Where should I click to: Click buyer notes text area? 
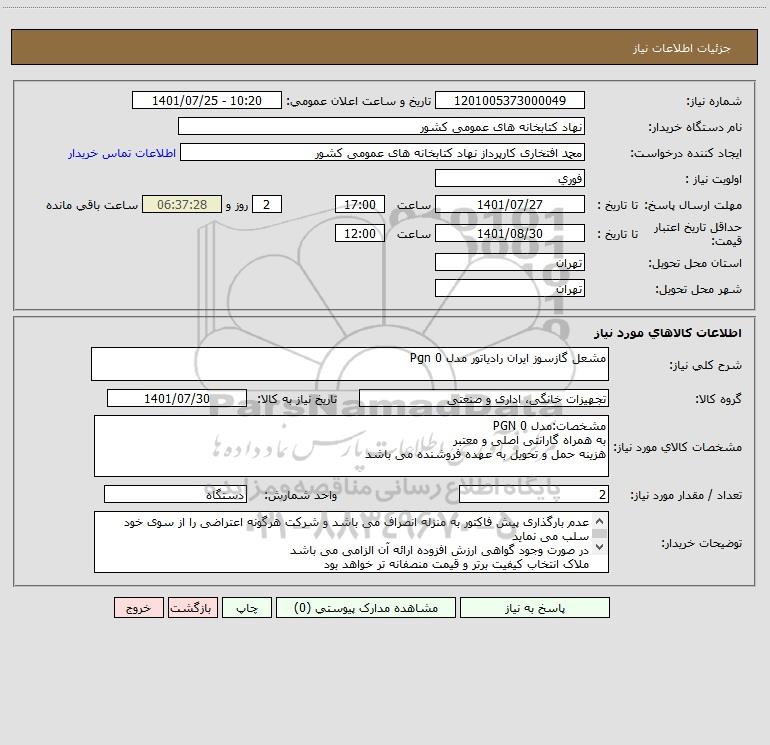[x=351, y=542]
